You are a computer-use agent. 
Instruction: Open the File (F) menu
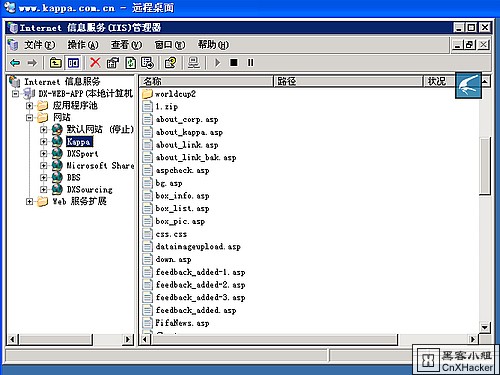pos(40,45)
